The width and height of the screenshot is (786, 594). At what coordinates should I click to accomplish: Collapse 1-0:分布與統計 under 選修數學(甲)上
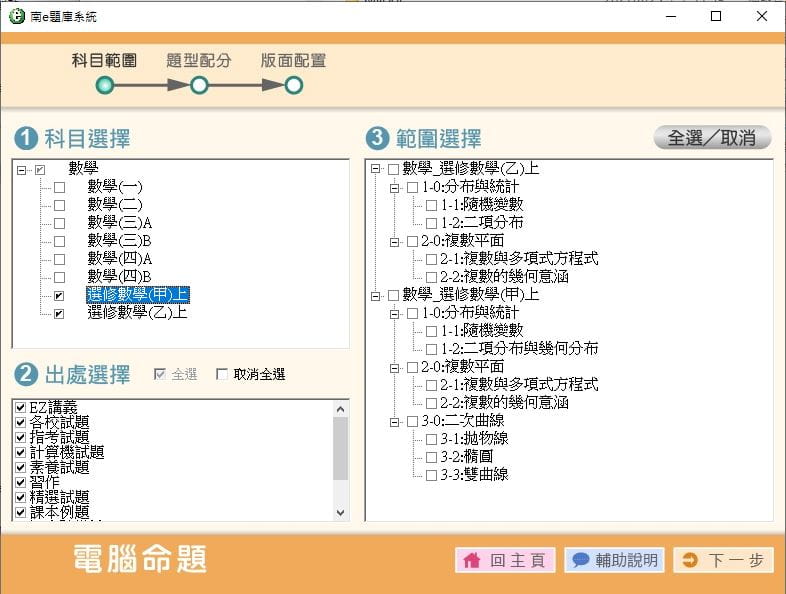[395, 314]
